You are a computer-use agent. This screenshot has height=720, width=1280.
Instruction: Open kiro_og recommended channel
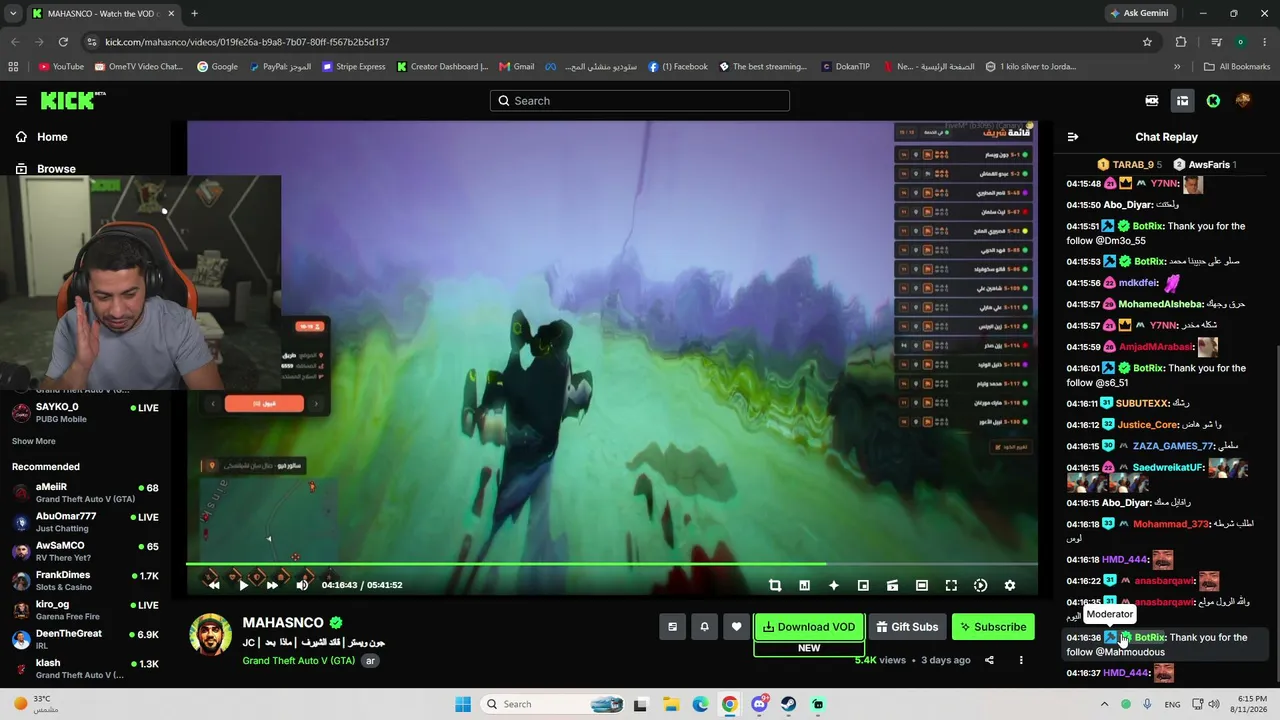point(85,610)
